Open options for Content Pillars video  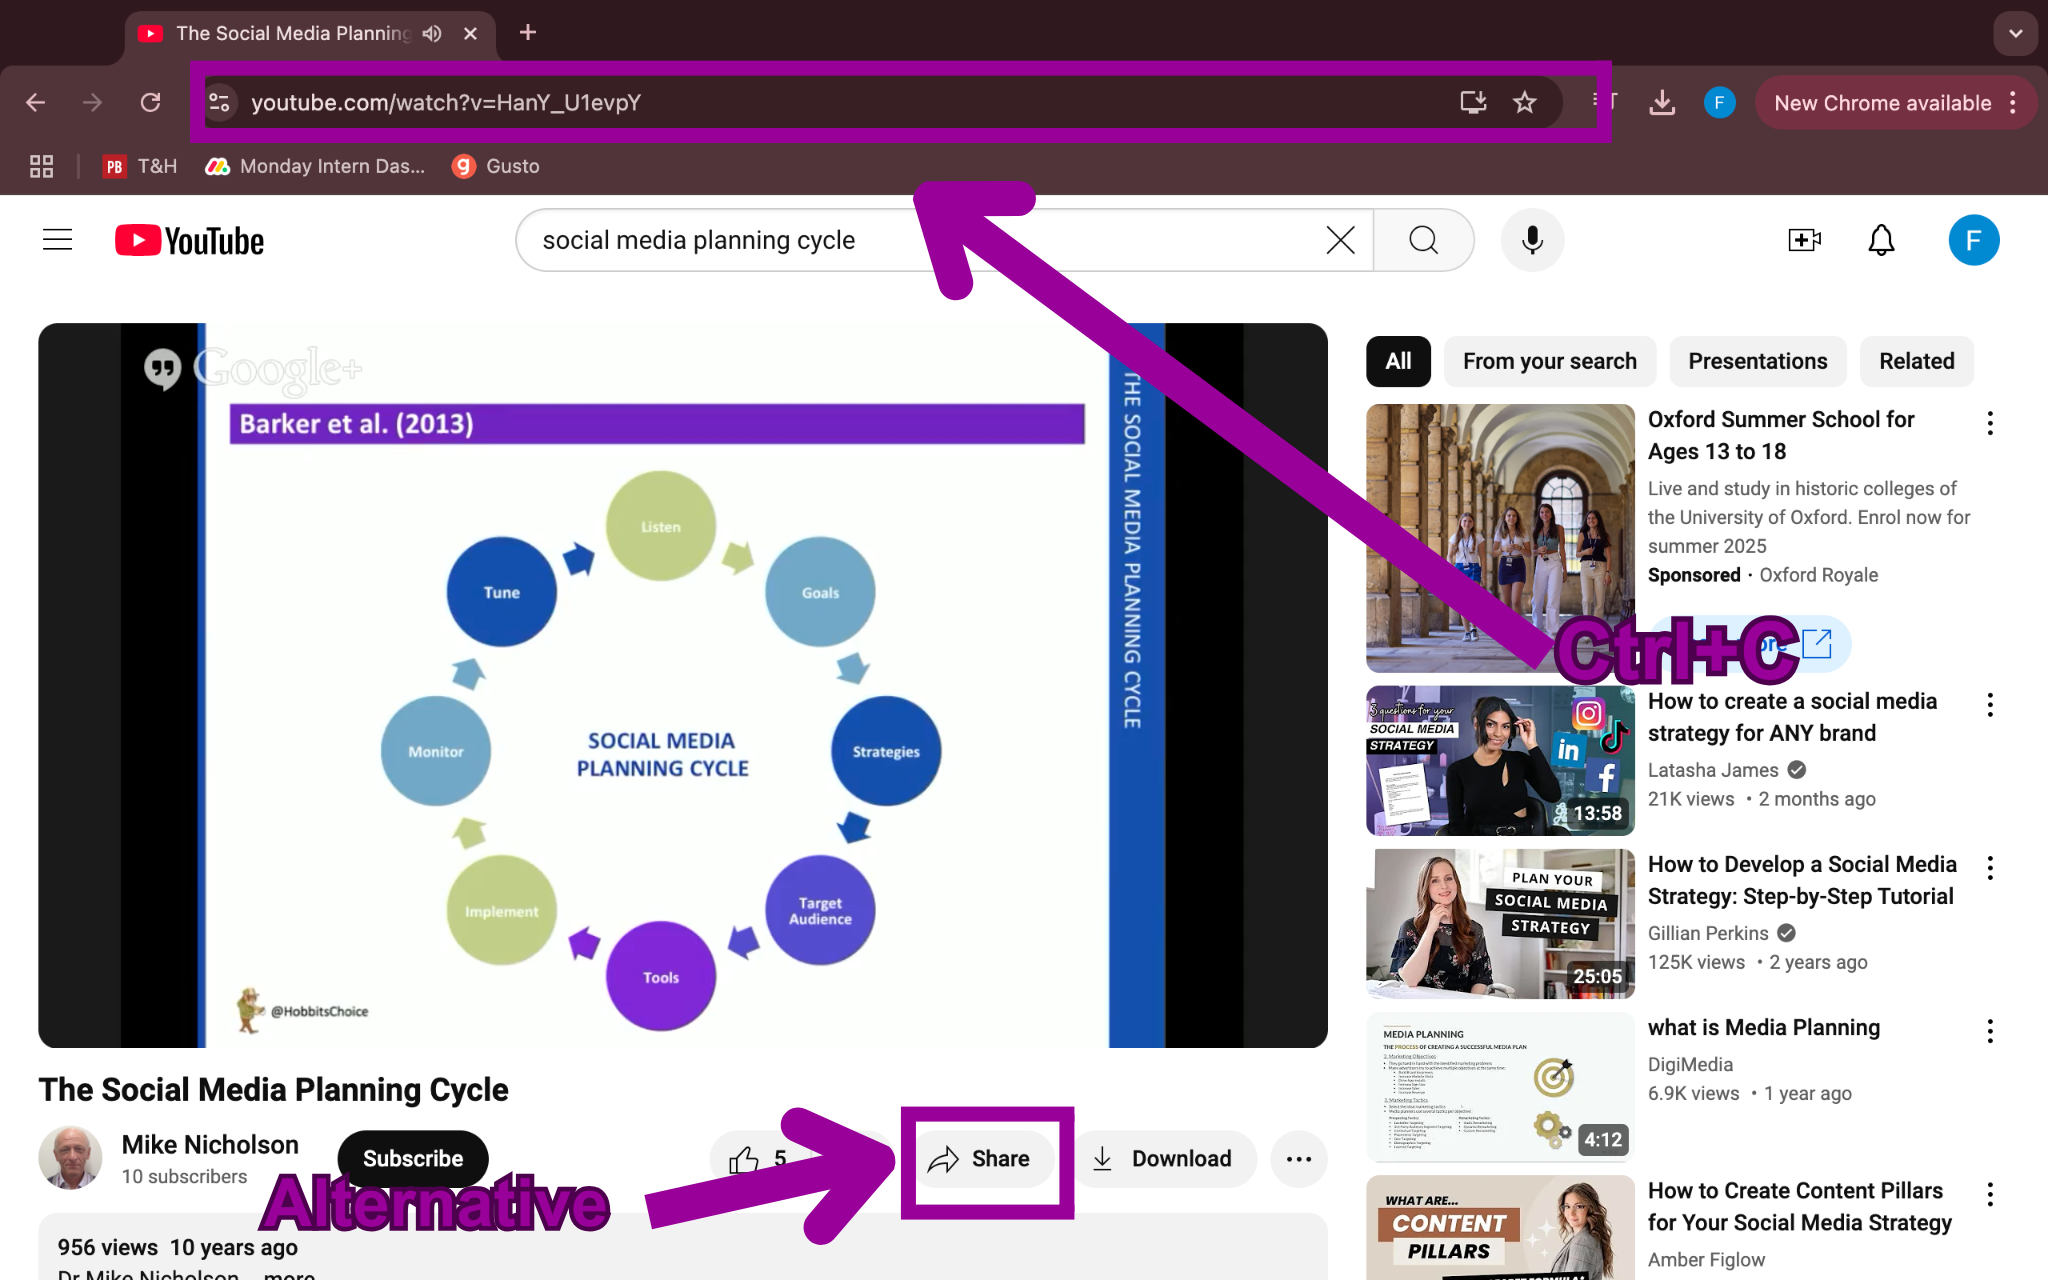1990,1195
